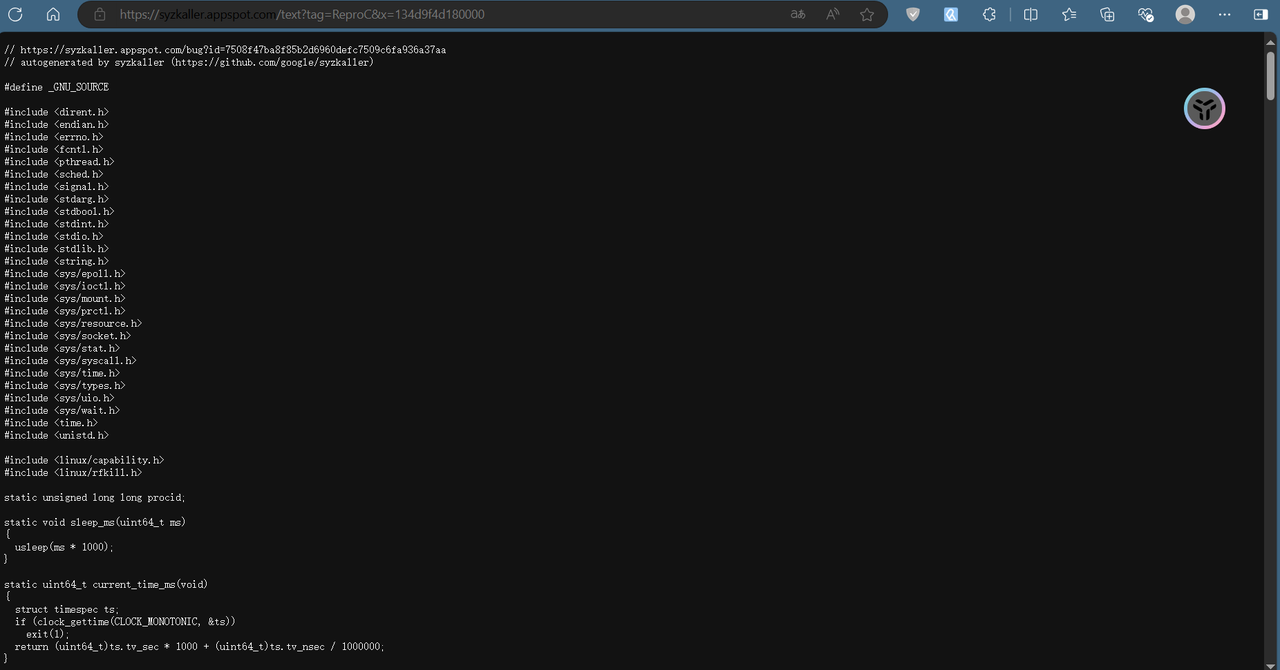Click the "#include <sys/syscall.h>" line
1280x670 pixels.
coord(70,361)
